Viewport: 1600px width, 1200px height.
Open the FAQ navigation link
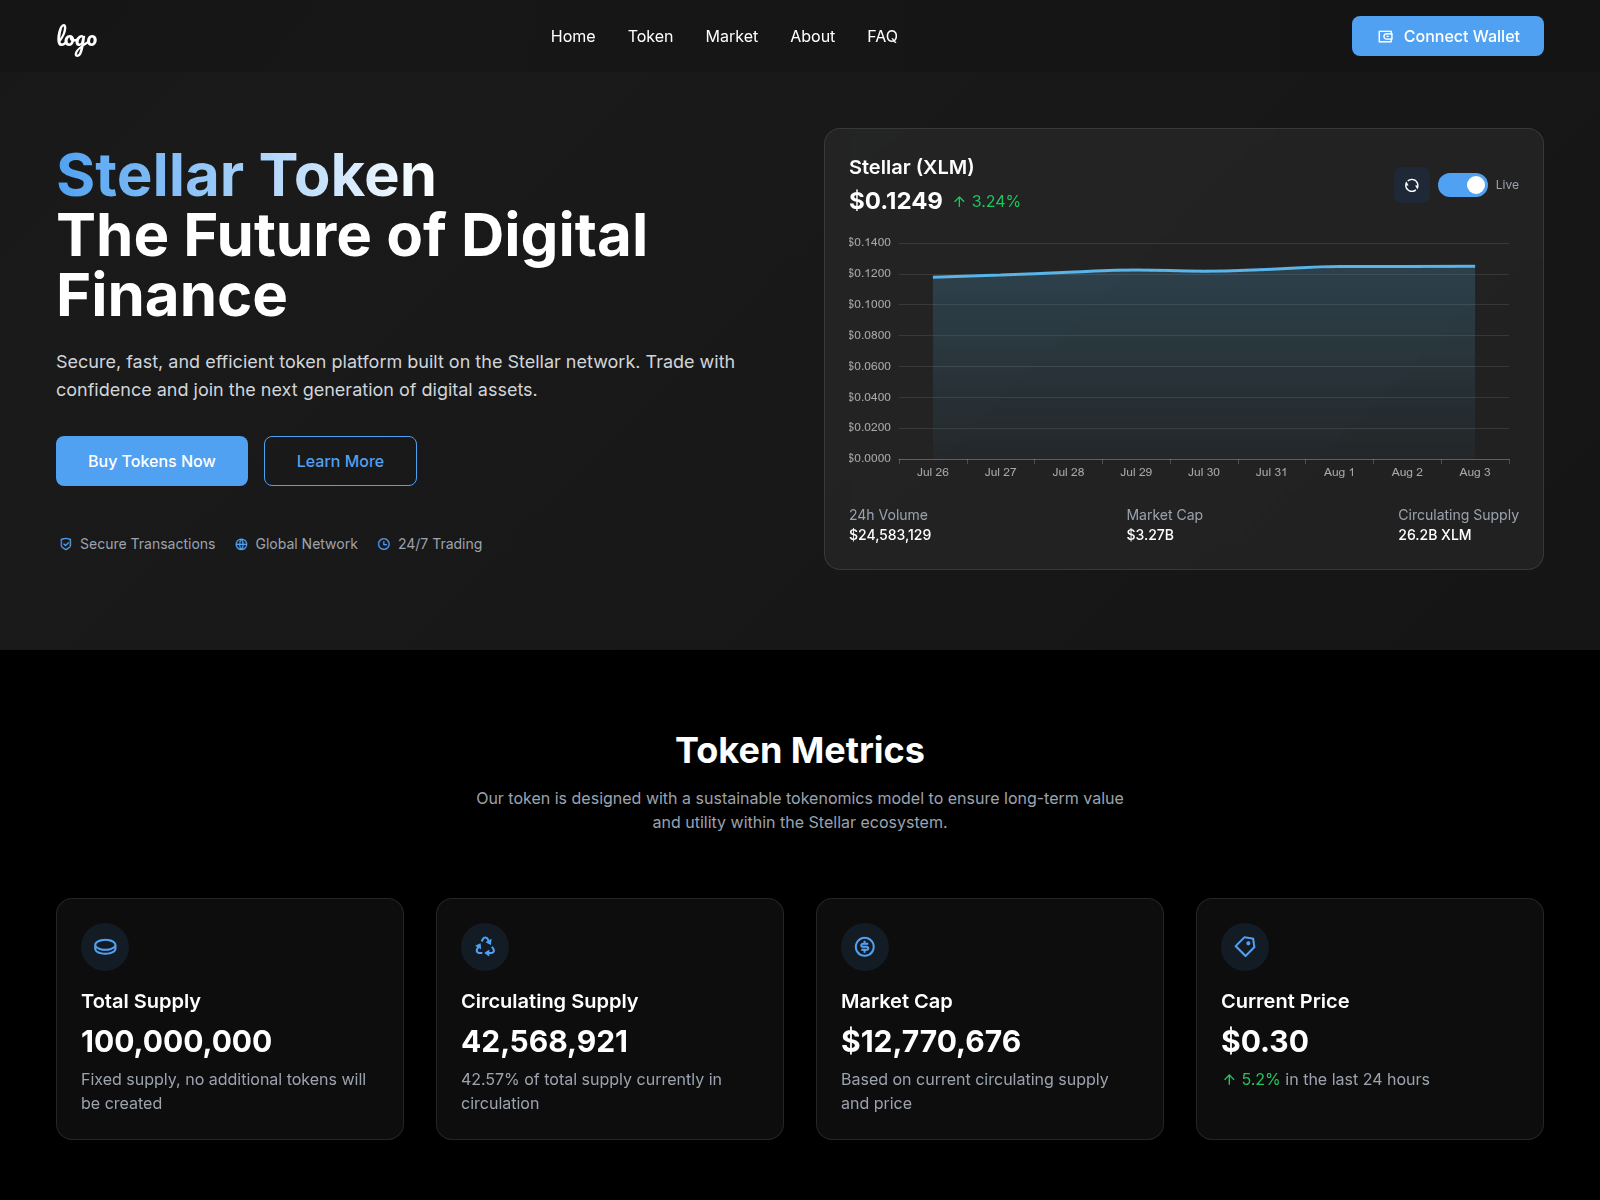(x=882, y=36)
